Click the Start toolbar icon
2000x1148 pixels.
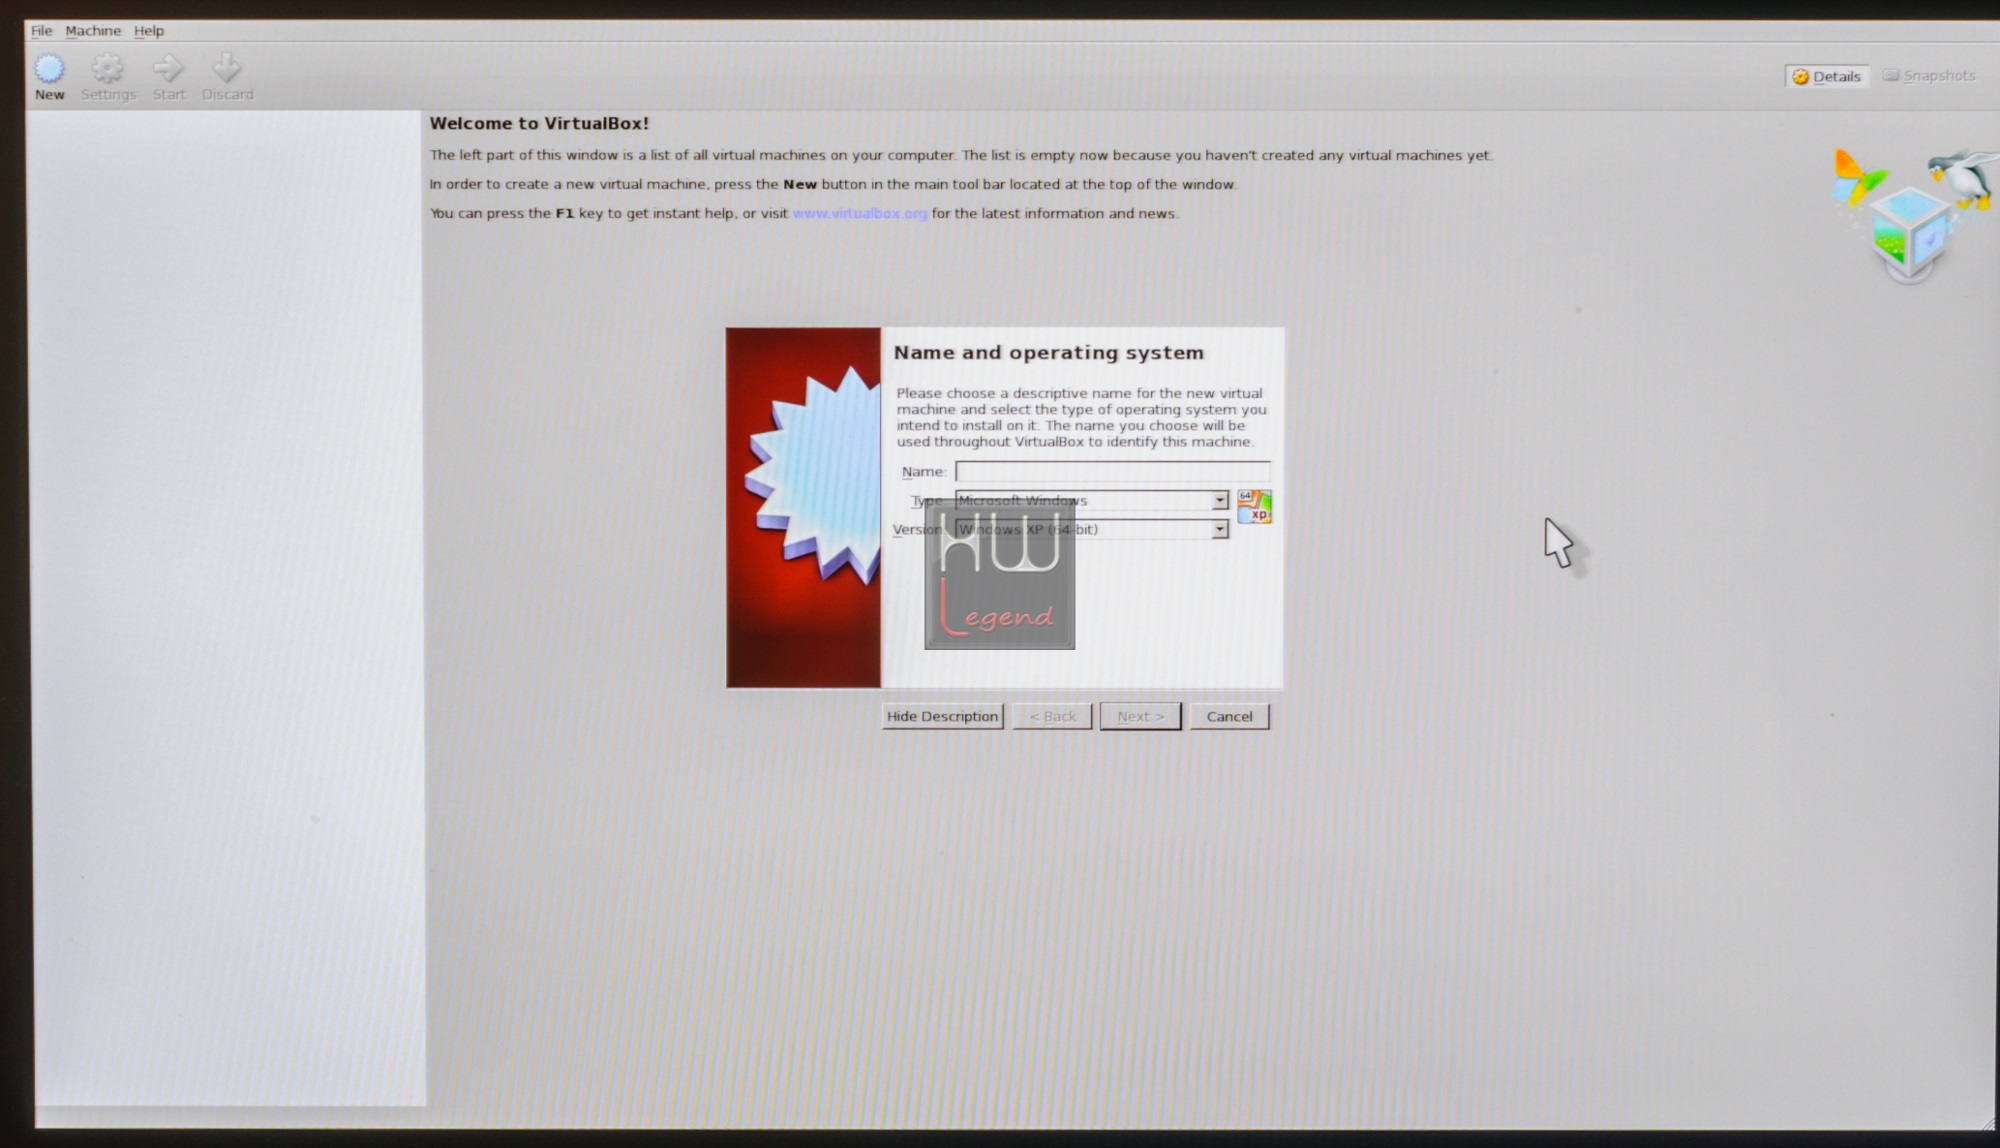coord(168,77)
